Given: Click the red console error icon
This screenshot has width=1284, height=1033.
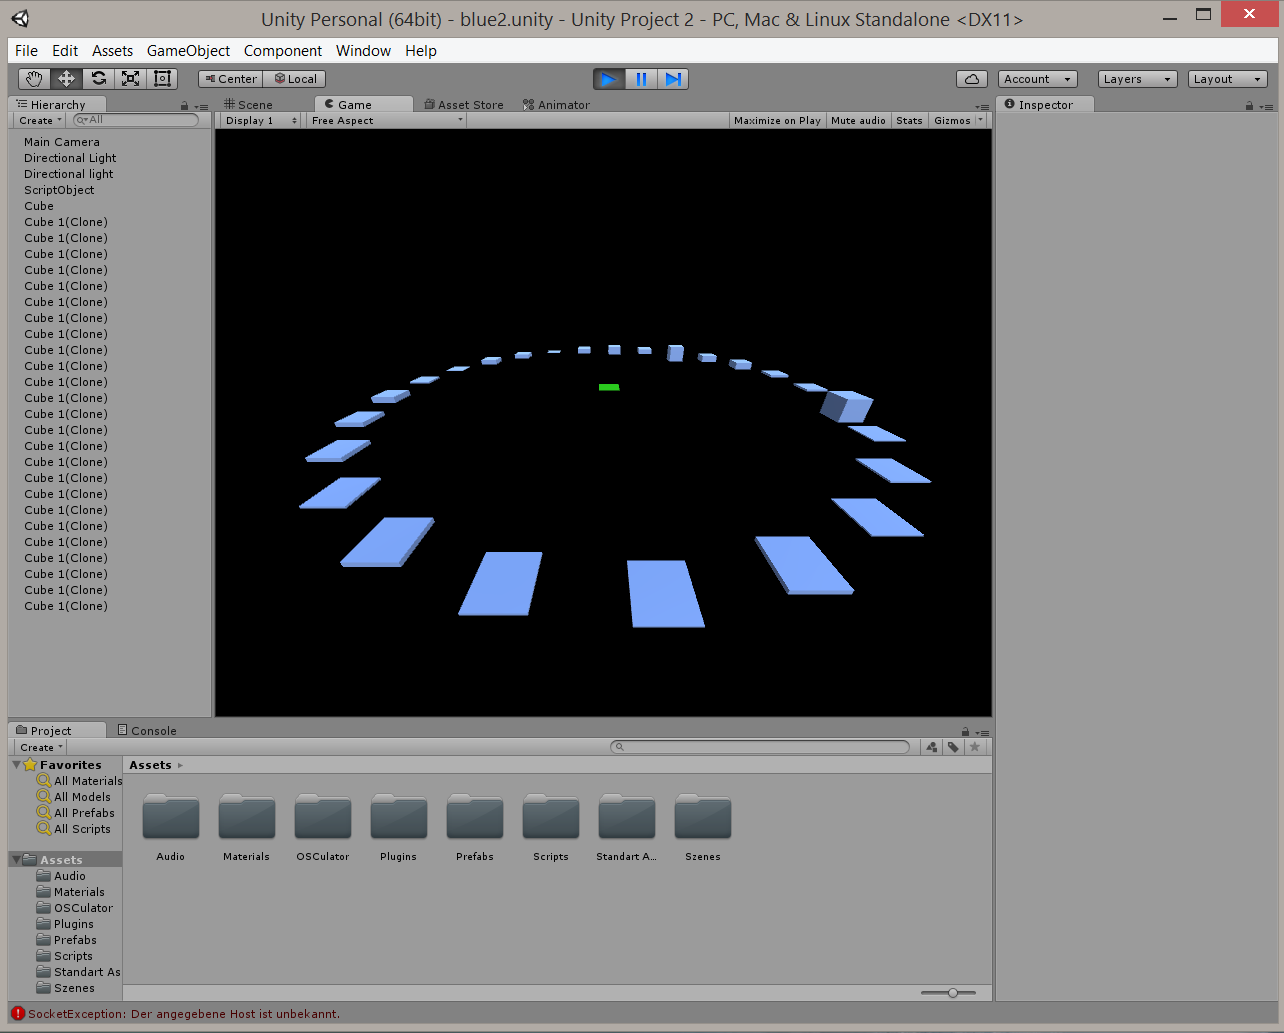Looking at the screenshot, I should point(17,1013).
